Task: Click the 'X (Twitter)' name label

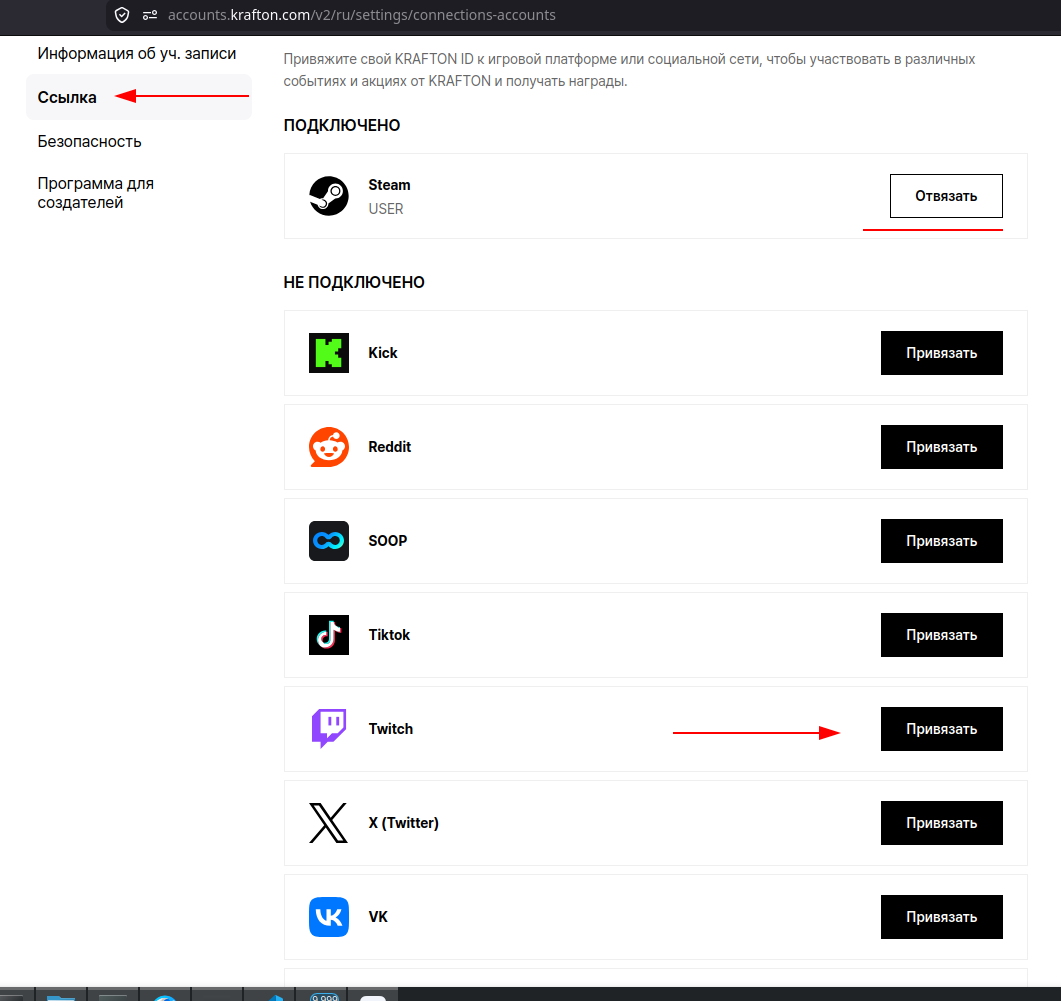Action: point(403,823)
